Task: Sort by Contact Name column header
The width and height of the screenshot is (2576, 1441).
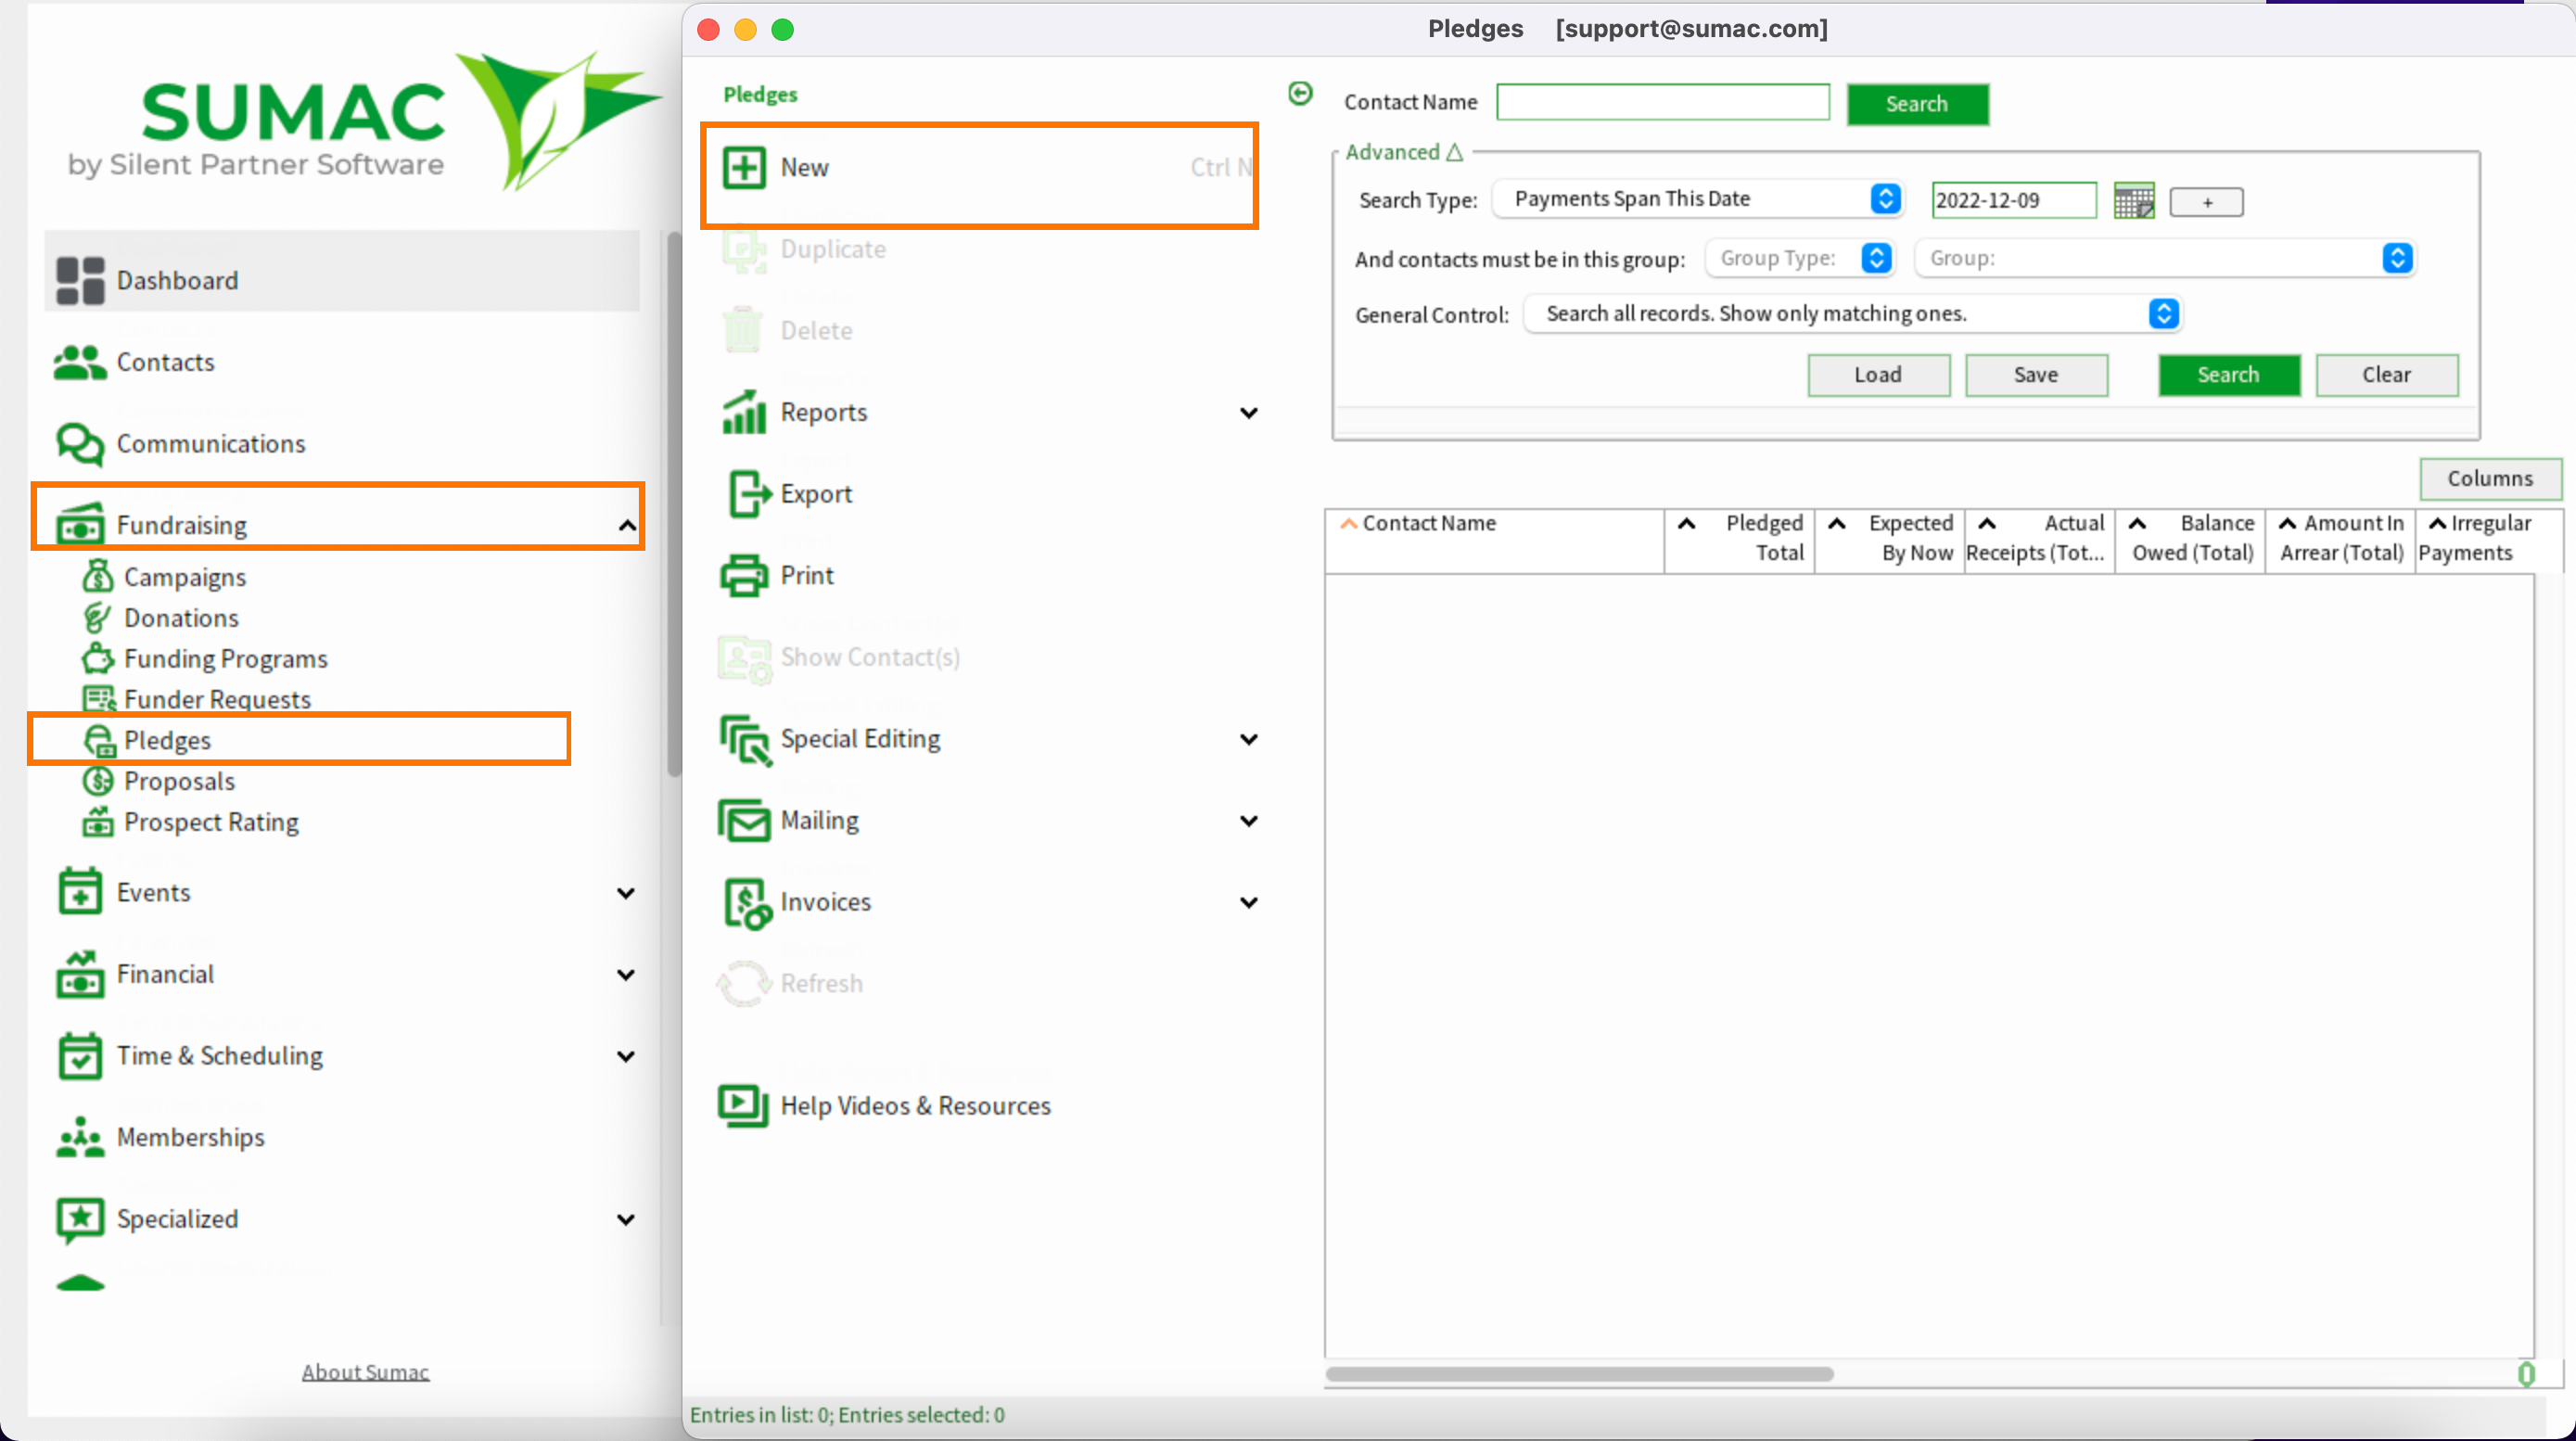Action: pyautogui.click(x=1494, y=540)
